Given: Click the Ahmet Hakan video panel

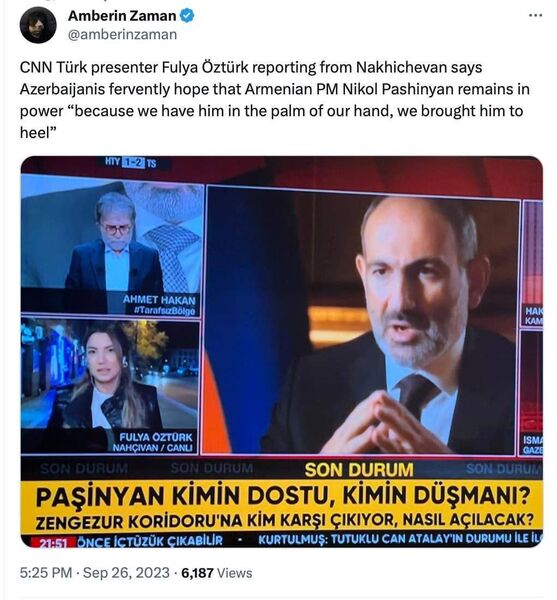Looking at the screenshot, I should pyautogui.click(x=112, y=246).
